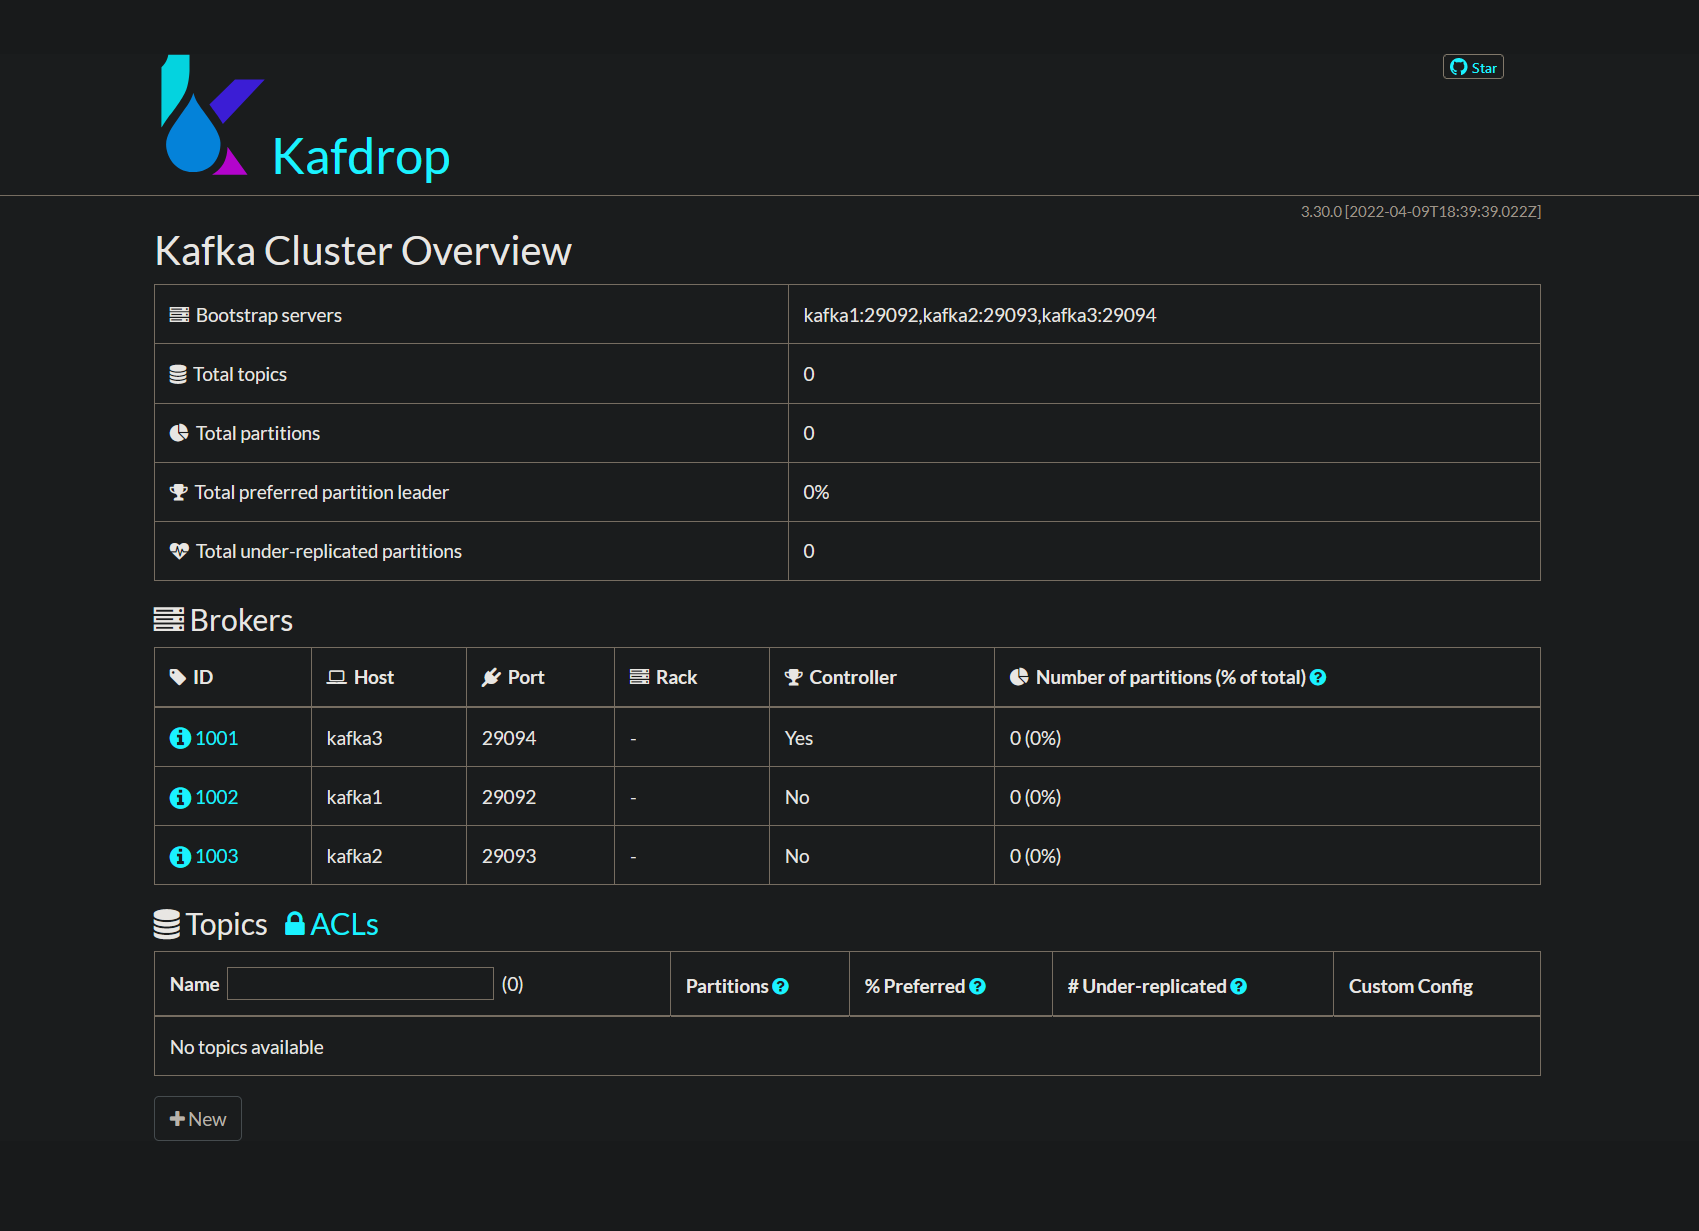The image size is (1699, 1231).
Task: Click the trophy icon in Controller column header
Action: point(794,677)
